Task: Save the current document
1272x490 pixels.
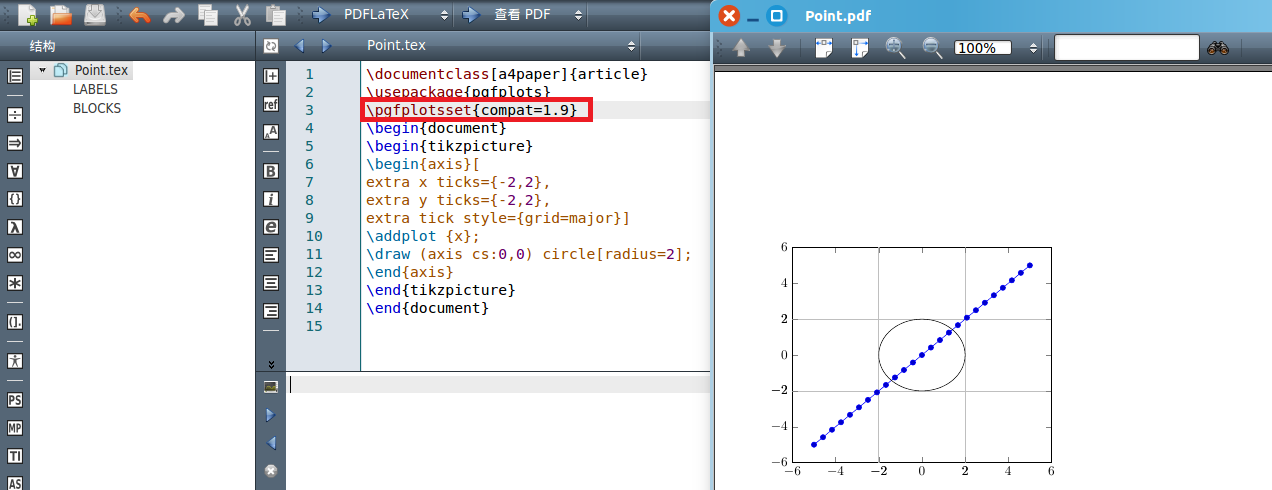Action: point(94,15)
